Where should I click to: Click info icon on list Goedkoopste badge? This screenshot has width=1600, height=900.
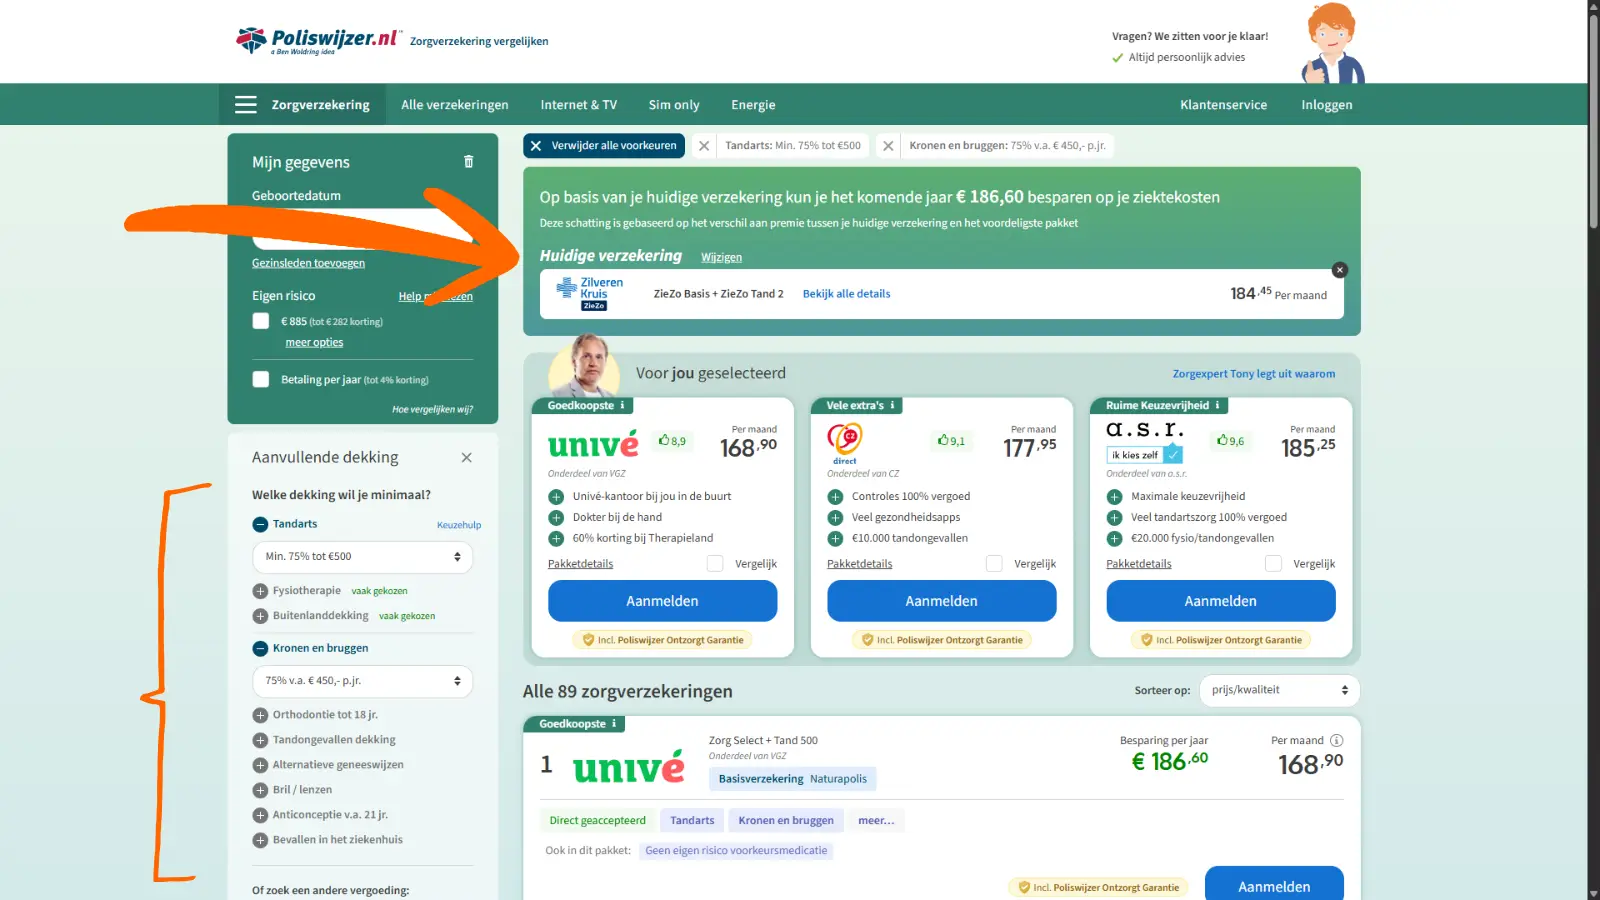pyautogui.click(x=614, y=724)
